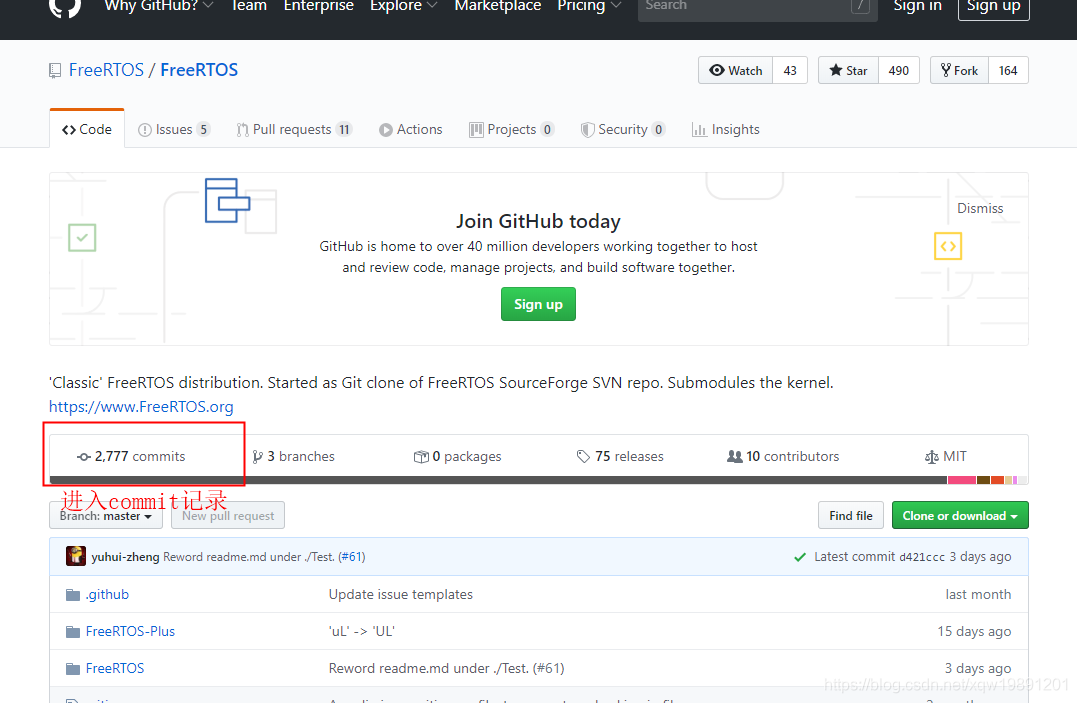Click the Find file button
Image resolution: width=1077 pixels, height=703 pixels.
point(850,515)
